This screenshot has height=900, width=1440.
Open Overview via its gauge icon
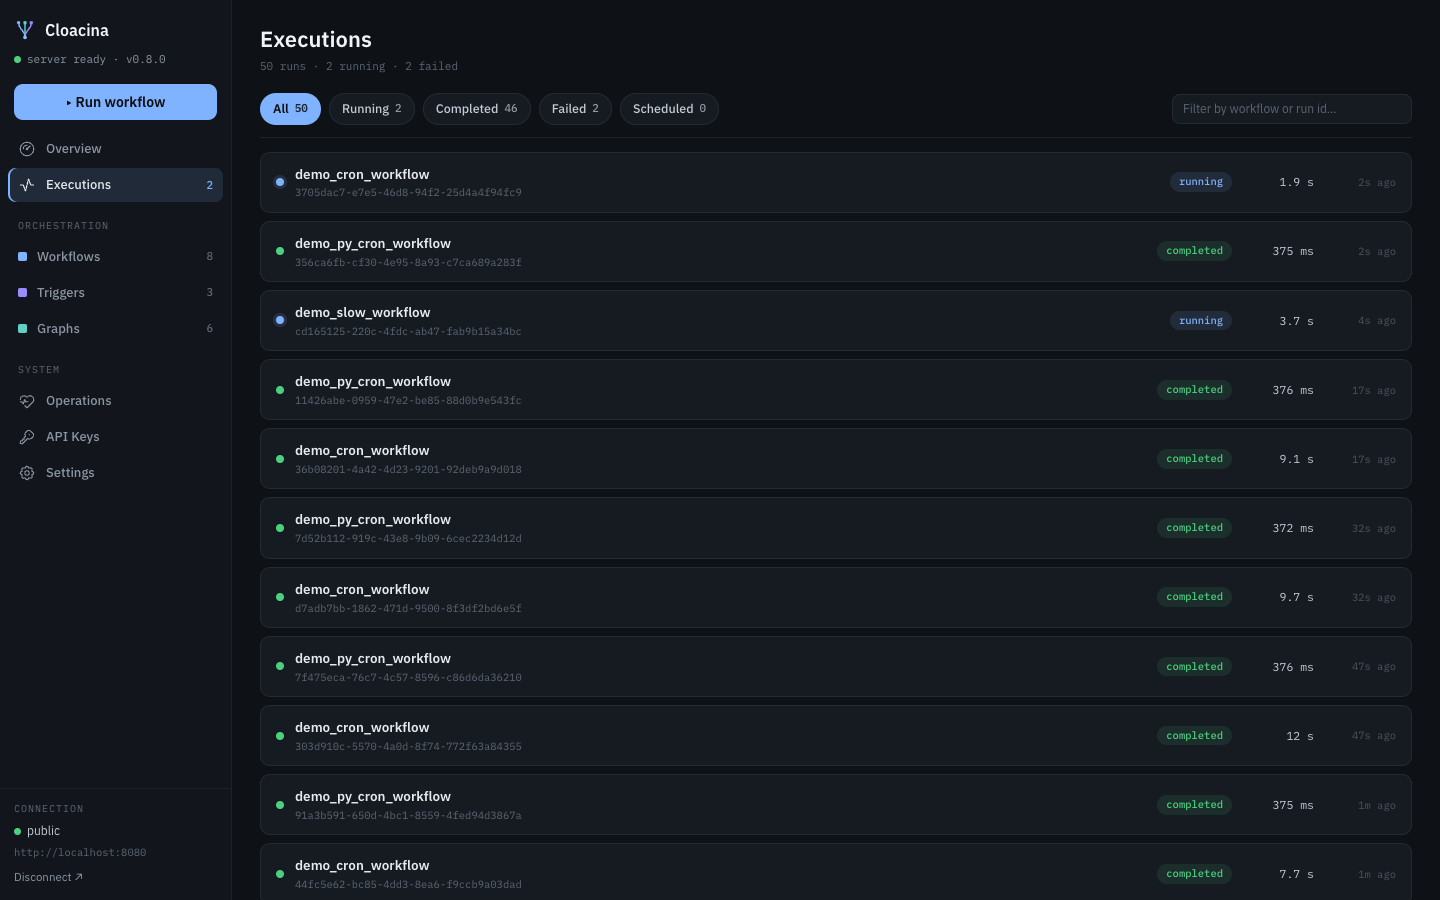tap(27, 149)
